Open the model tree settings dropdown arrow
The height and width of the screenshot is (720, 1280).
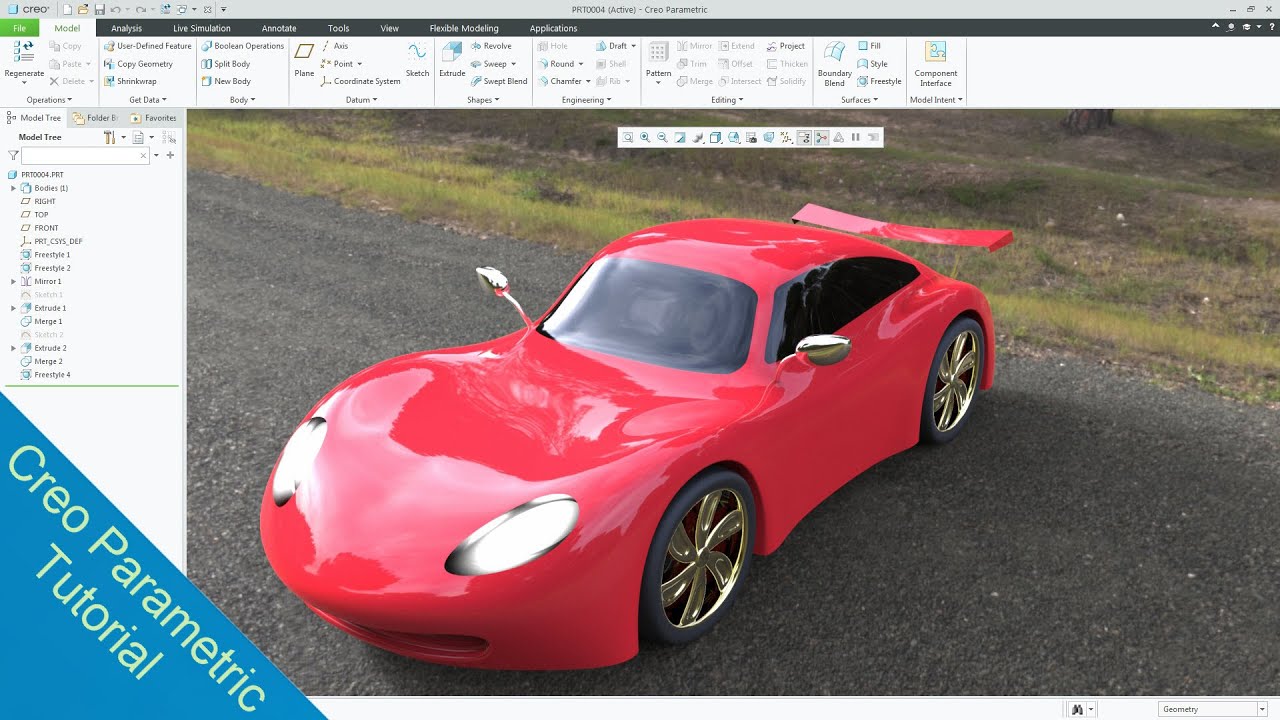pos(122,137)
